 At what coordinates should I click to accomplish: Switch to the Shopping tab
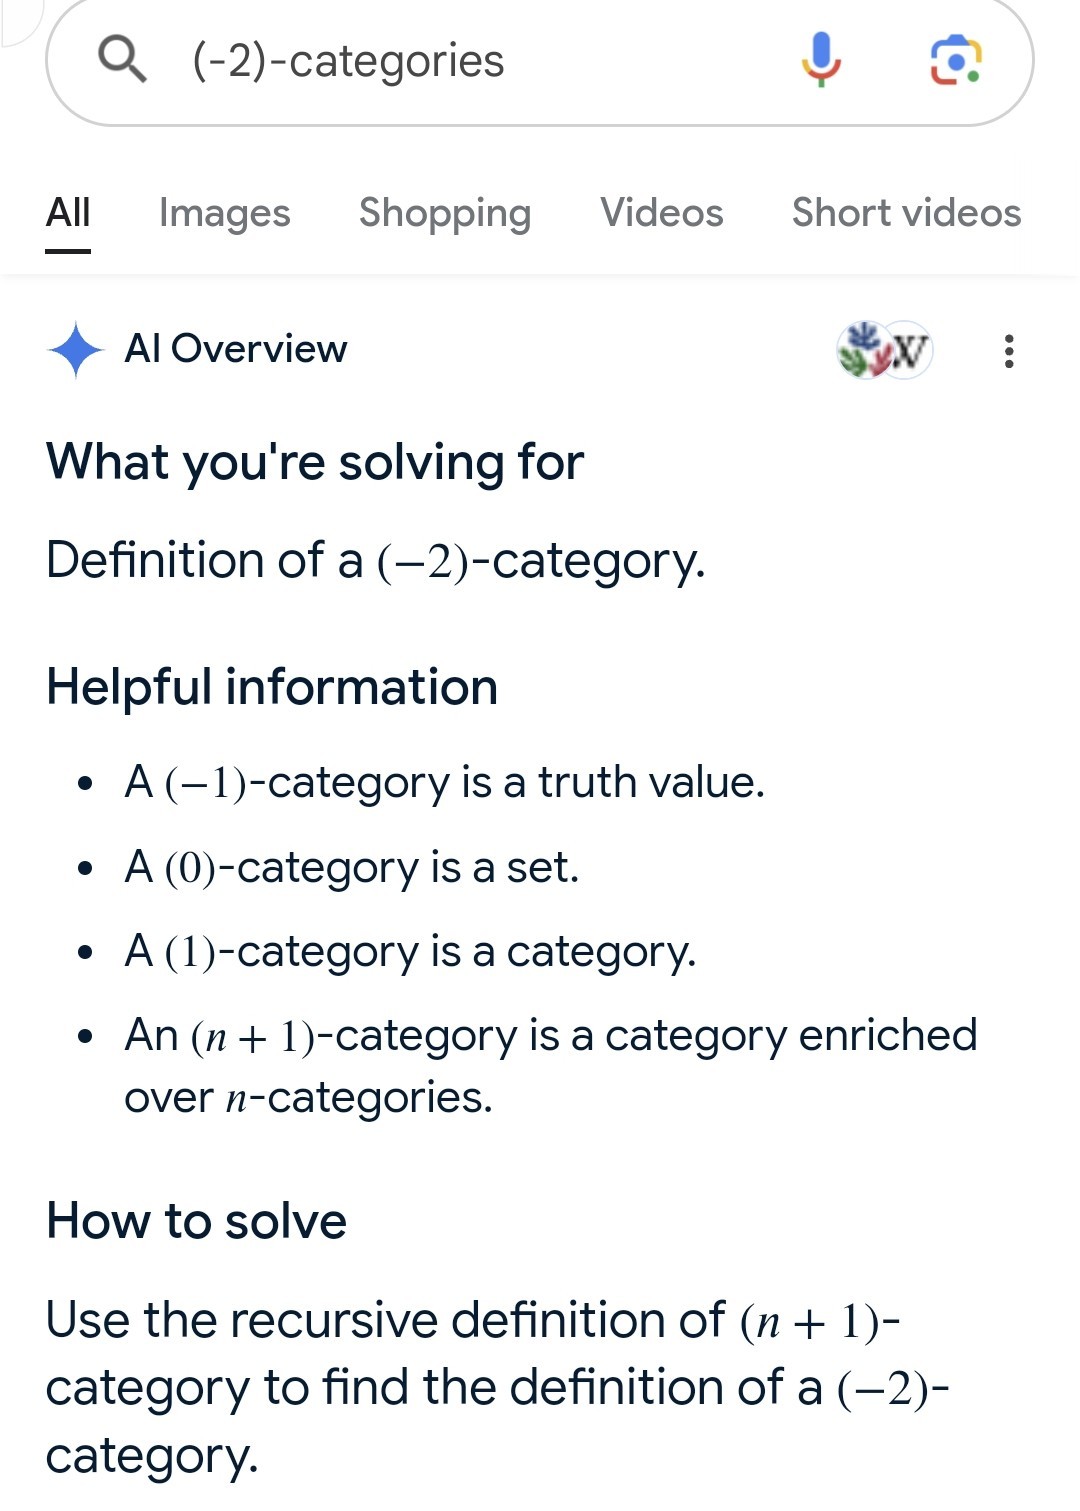[445, 214]
